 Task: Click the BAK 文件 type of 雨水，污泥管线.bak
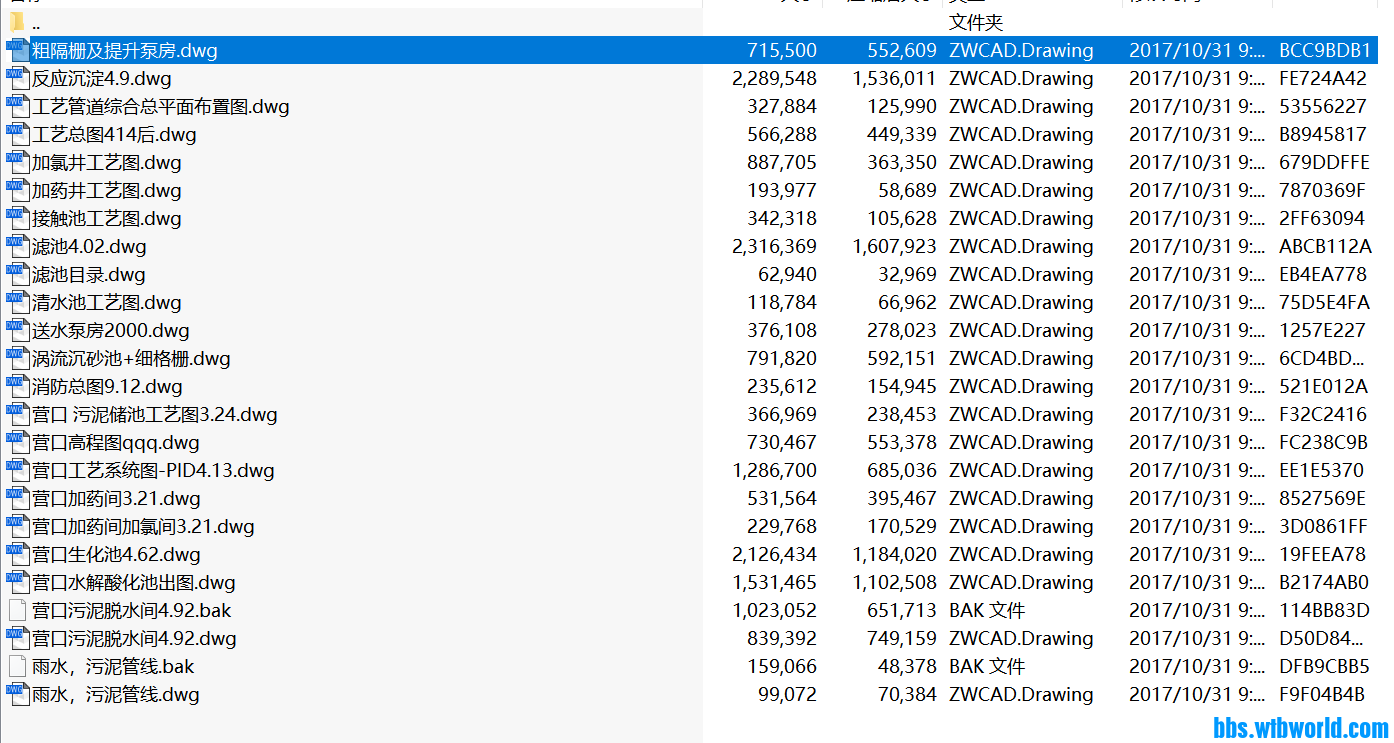(x=986, y=666)
